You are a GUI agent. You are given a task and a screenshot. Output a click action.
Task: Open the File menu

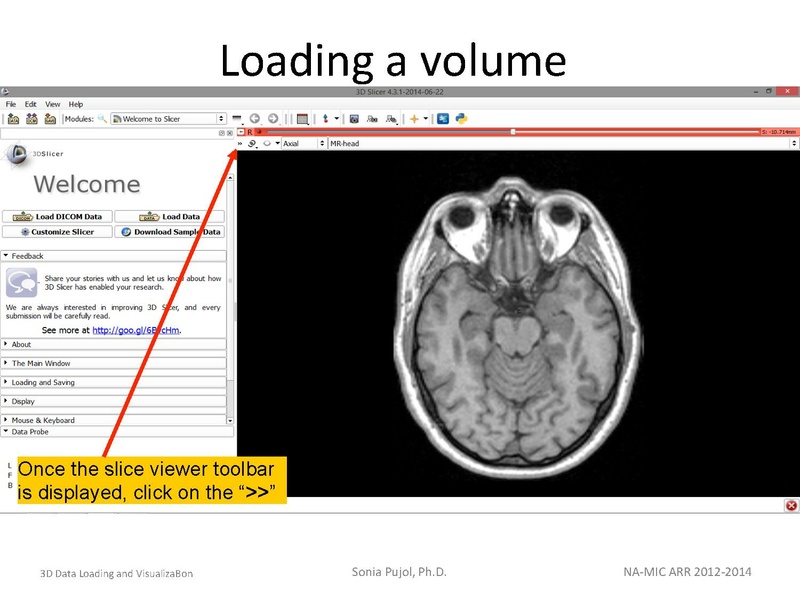(11, 104)
